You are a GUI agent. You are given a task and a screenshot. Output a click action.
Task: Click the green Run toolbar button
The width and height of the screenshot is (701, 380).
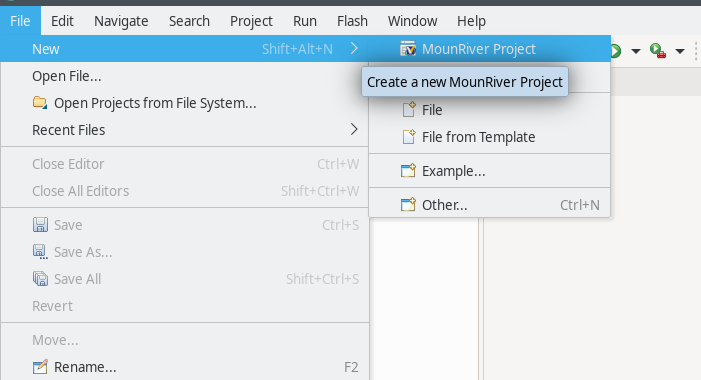pyautogui.click(x=616, y=51)
